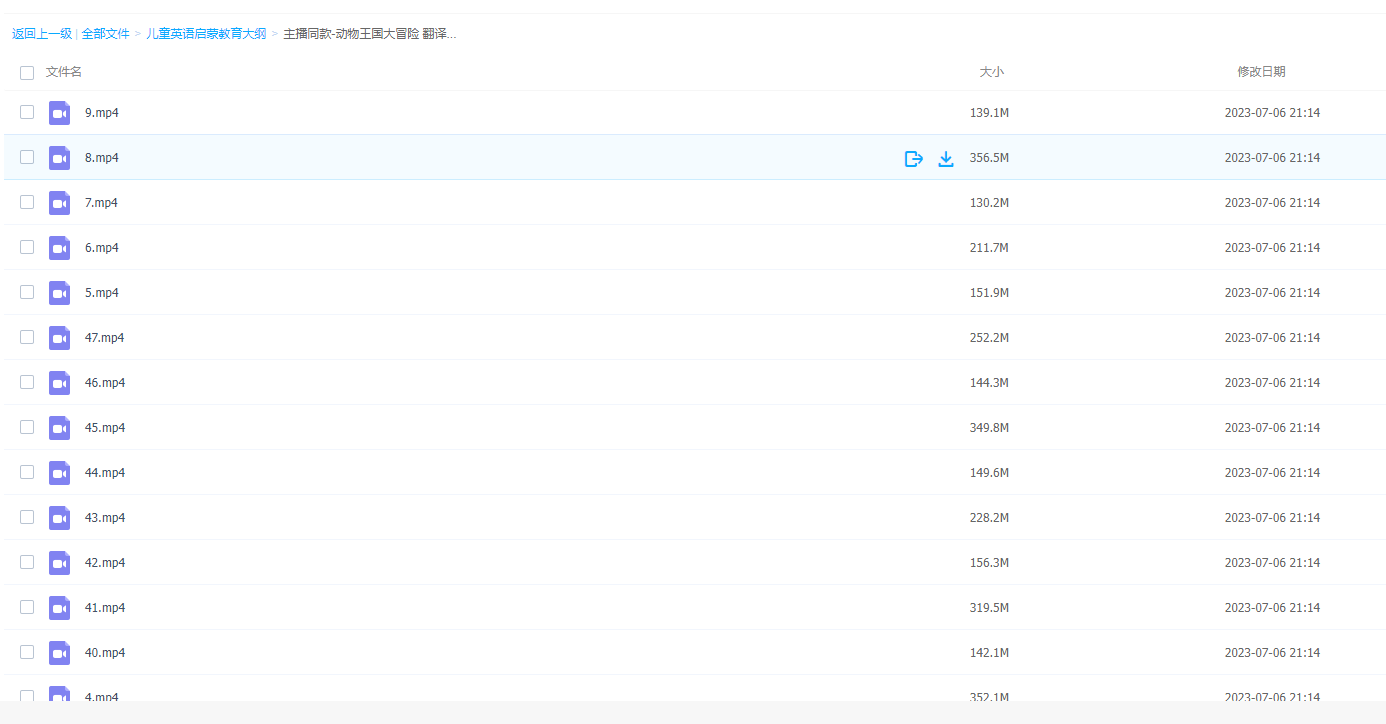Screen dimensions: 1386x724
Task: Sort by the 文件名 column header
Action: pos(64,72)
